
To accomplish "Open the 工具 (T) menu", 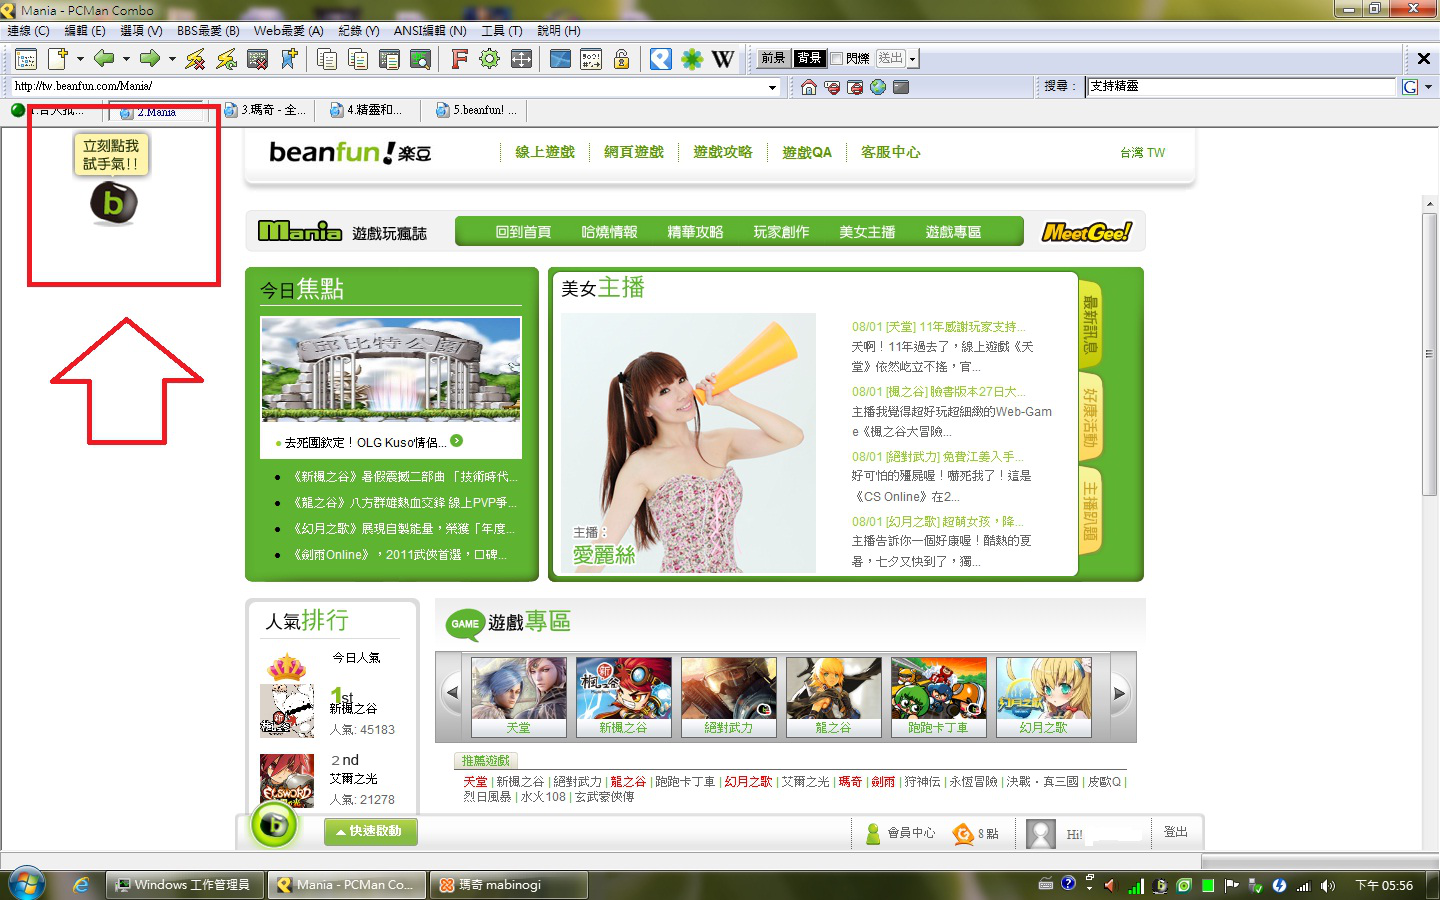I will 502,31.
